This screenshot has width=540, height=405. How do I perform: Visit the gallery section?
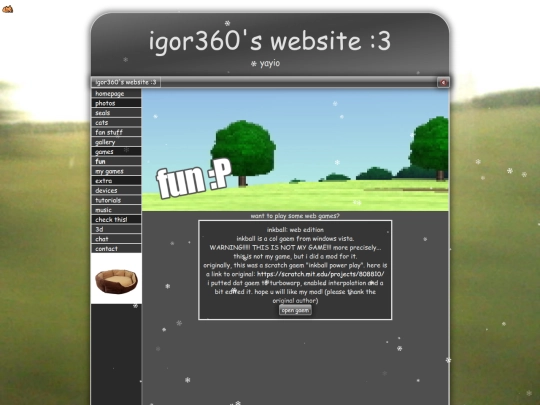pyautogui.click(x=116, y=142)
